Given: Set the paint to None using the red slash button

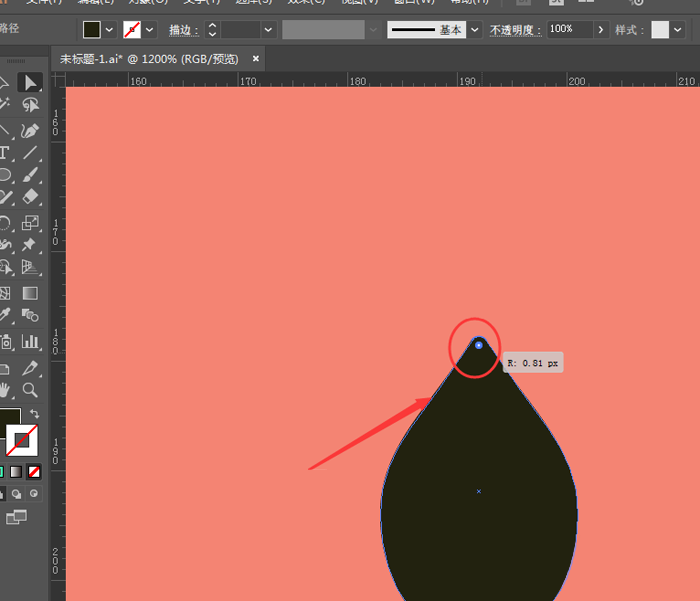Looking at the screenshot, I should point(34,471).
